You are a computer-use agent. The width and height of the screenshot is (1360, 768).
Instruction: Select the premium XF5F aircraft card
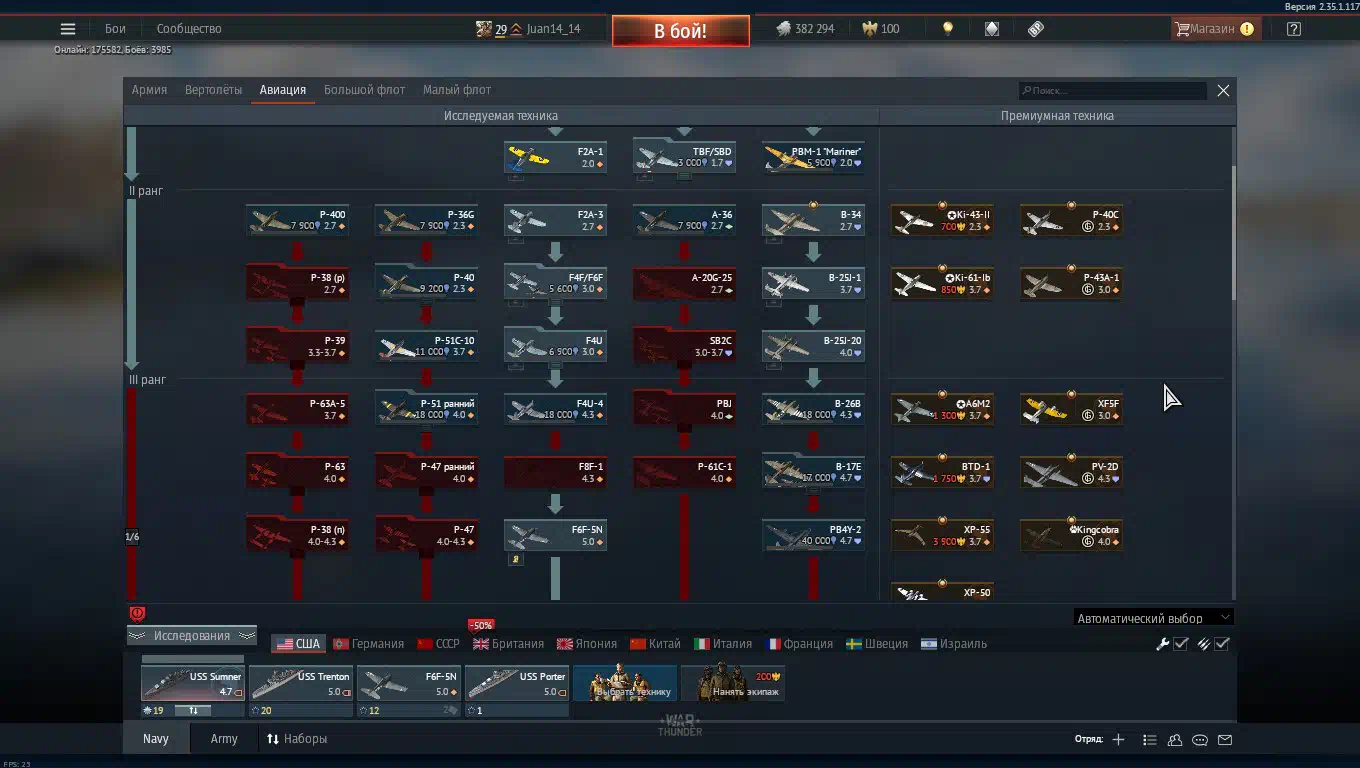tap(1071, 409)
